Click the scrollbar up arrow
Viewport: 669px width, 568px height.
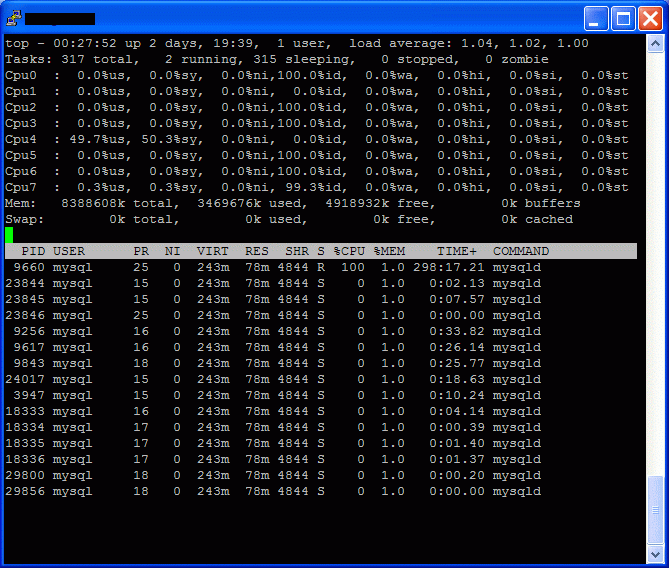(x=655, y=44)
